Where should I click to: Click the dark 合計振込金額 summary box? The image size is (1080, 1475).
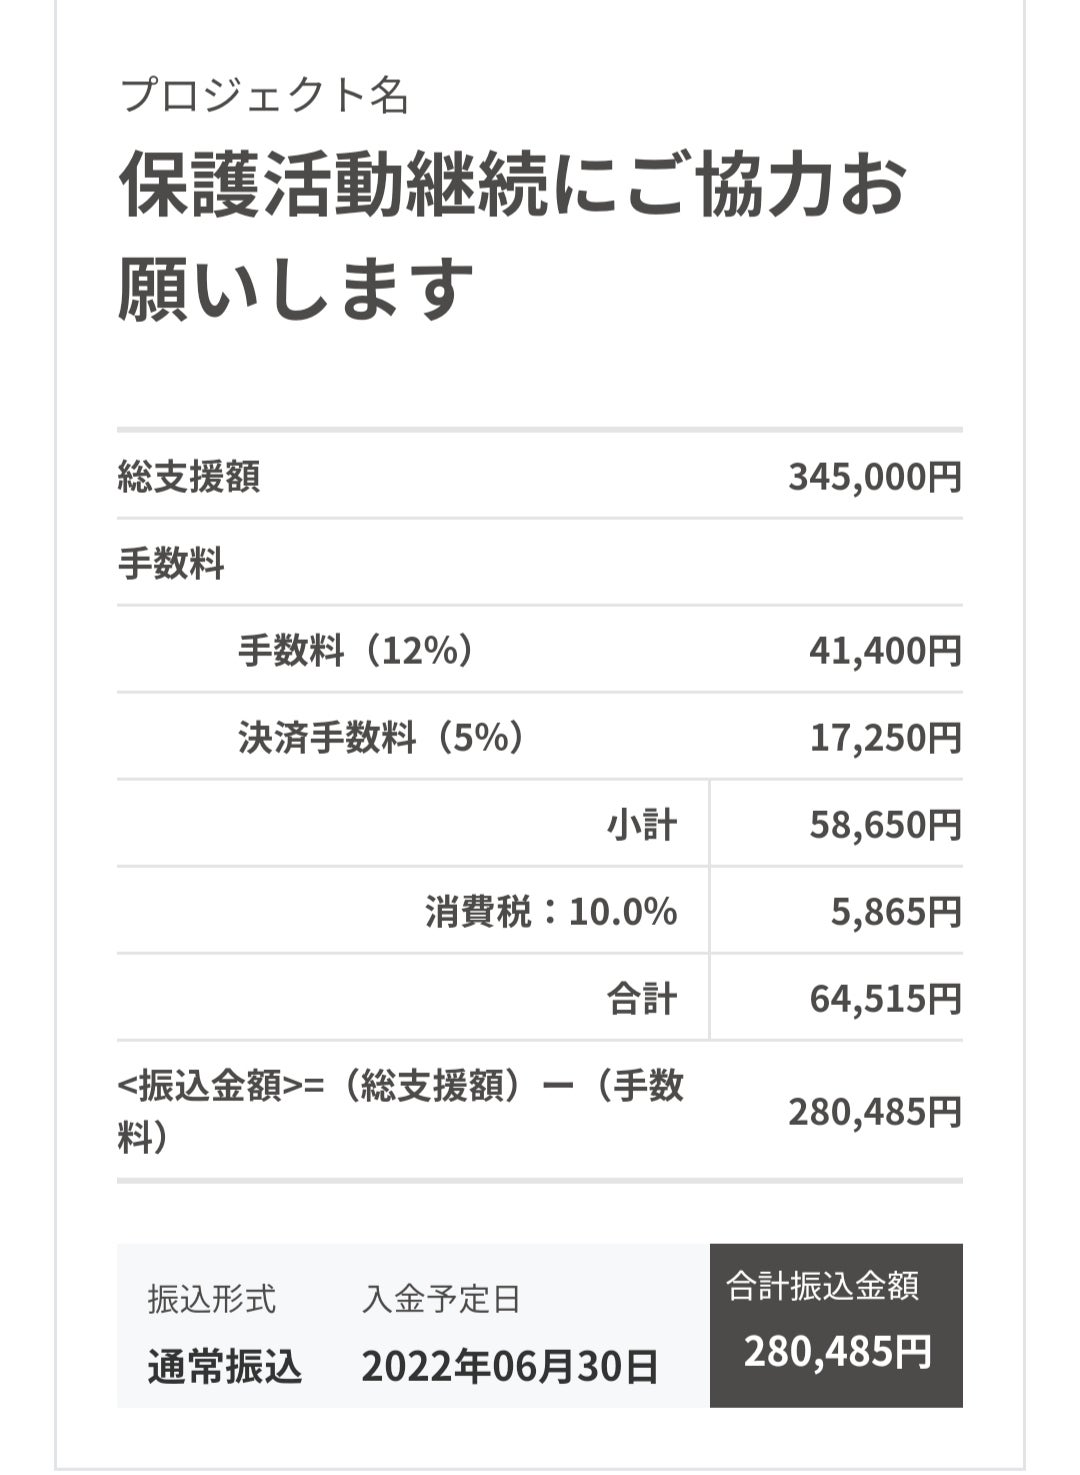click(836, 1325)
